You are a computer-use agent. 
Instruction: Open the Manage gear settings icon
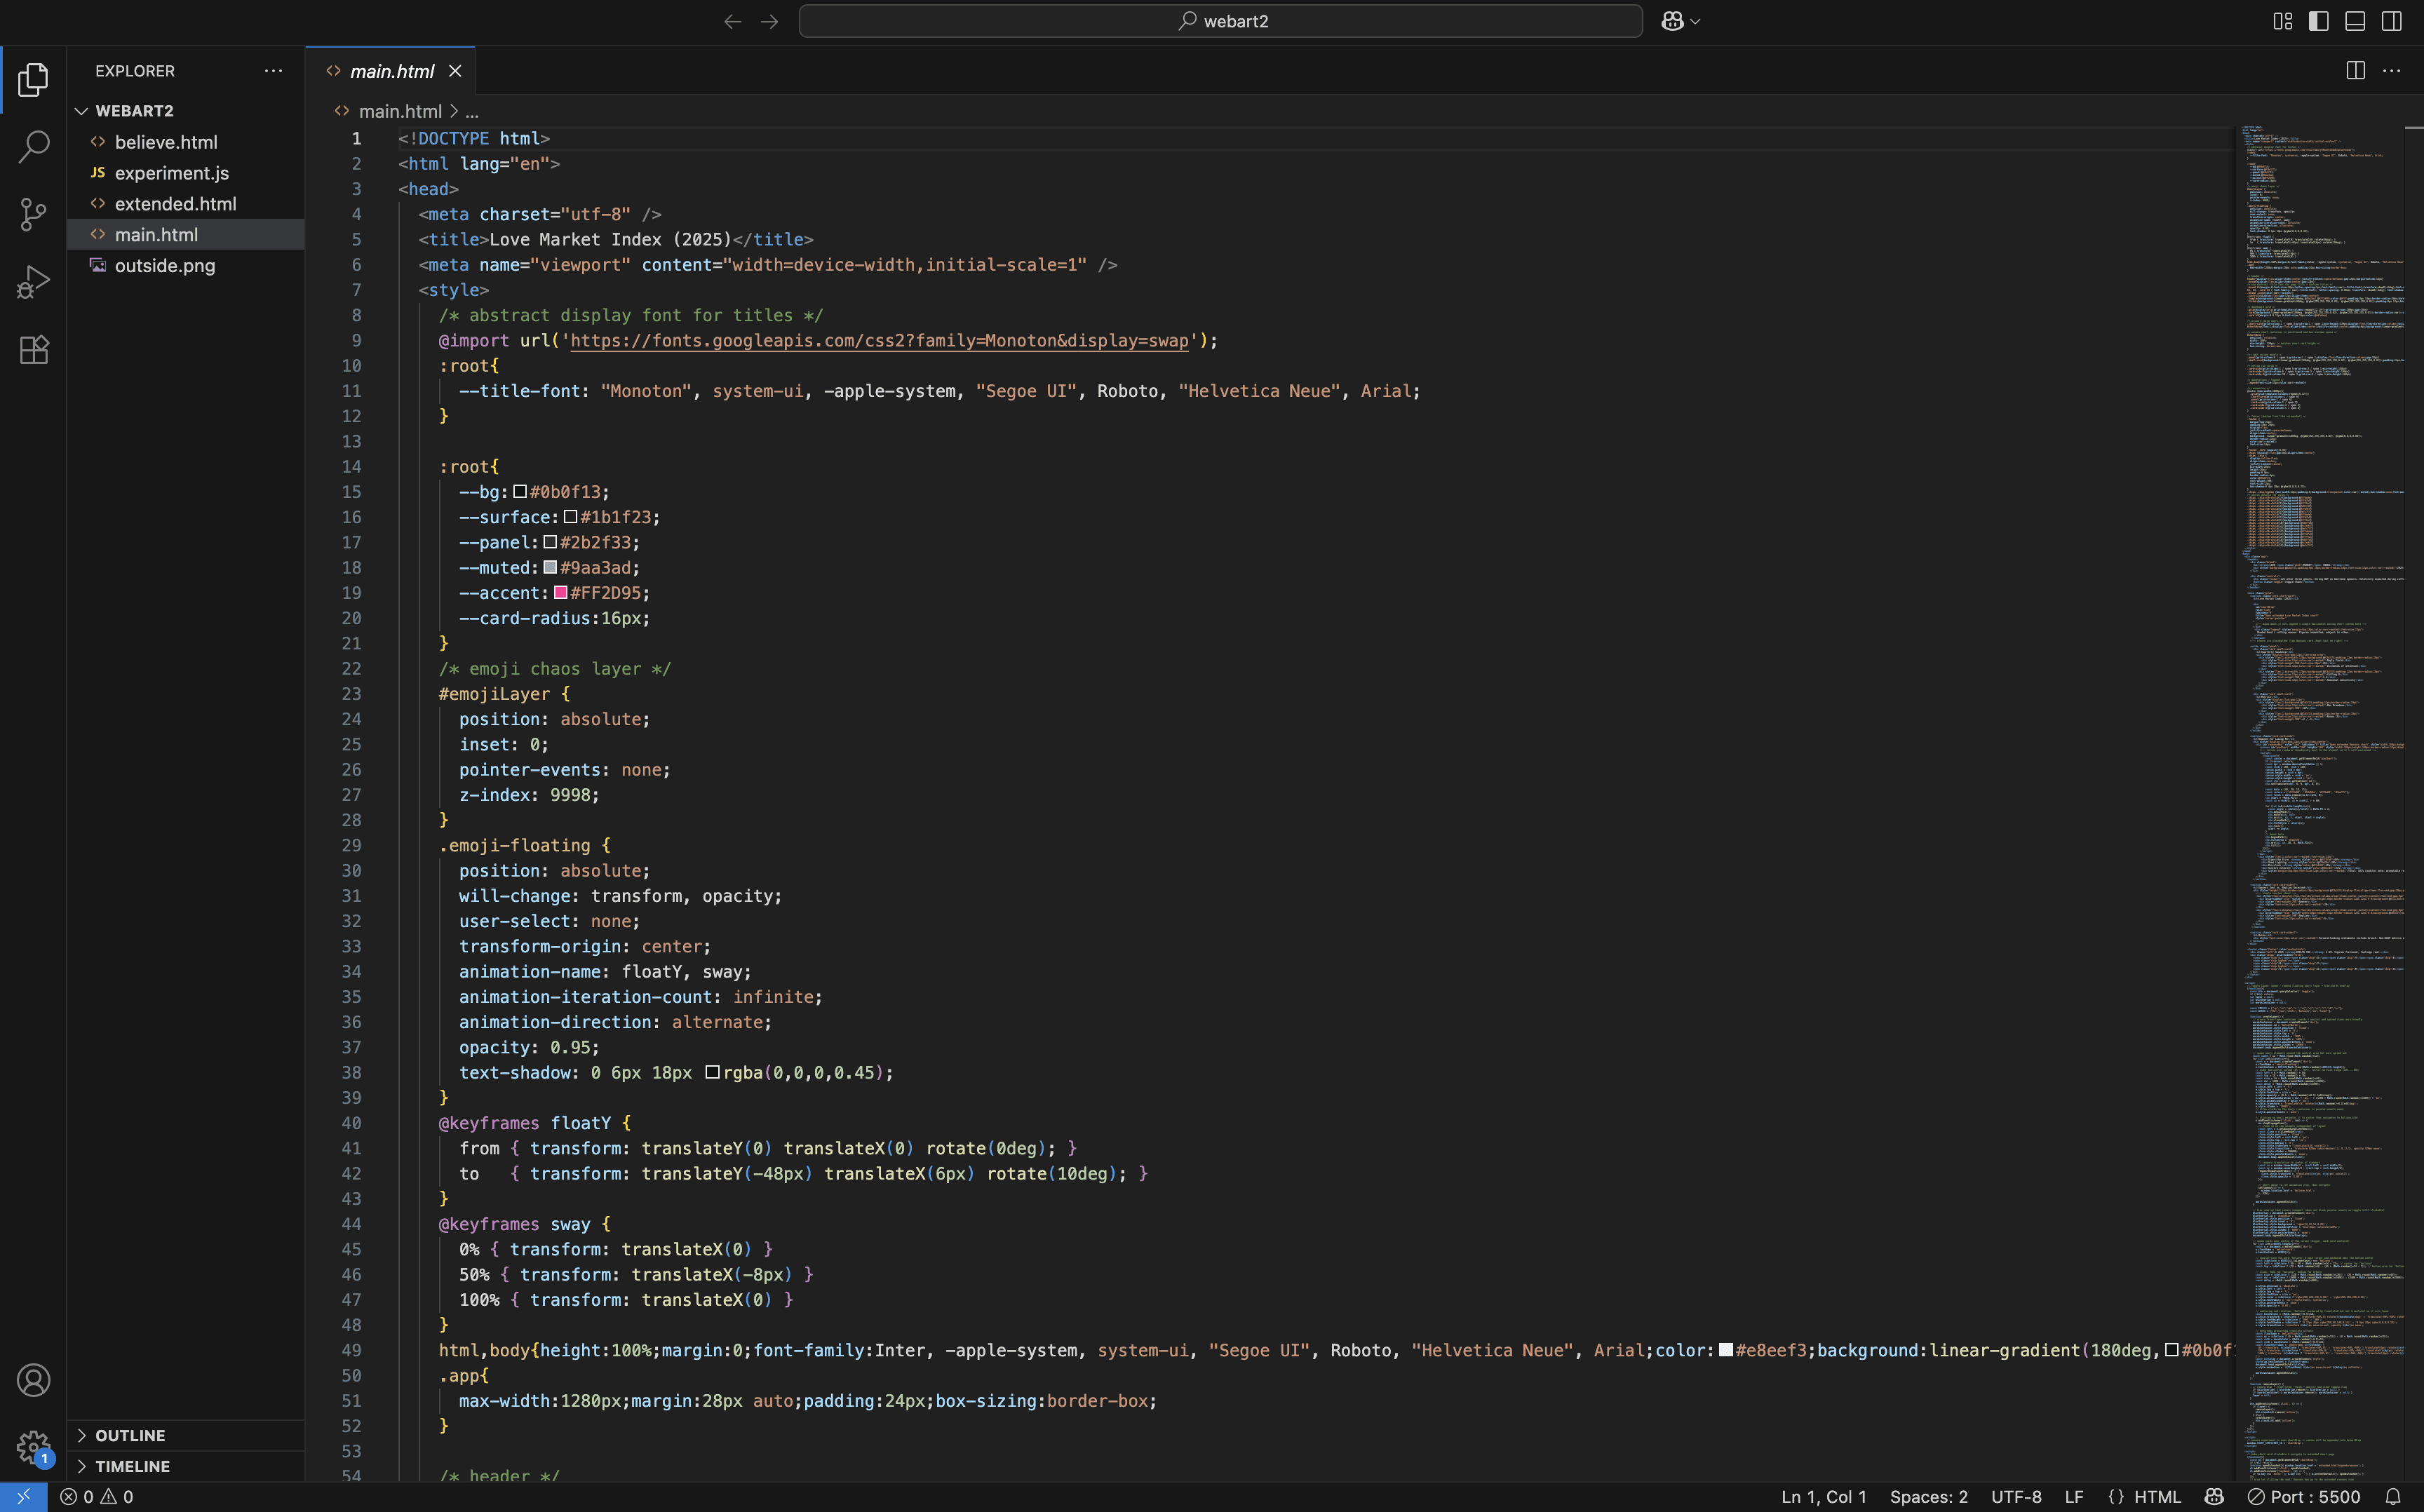click(x=33, y=1446)
